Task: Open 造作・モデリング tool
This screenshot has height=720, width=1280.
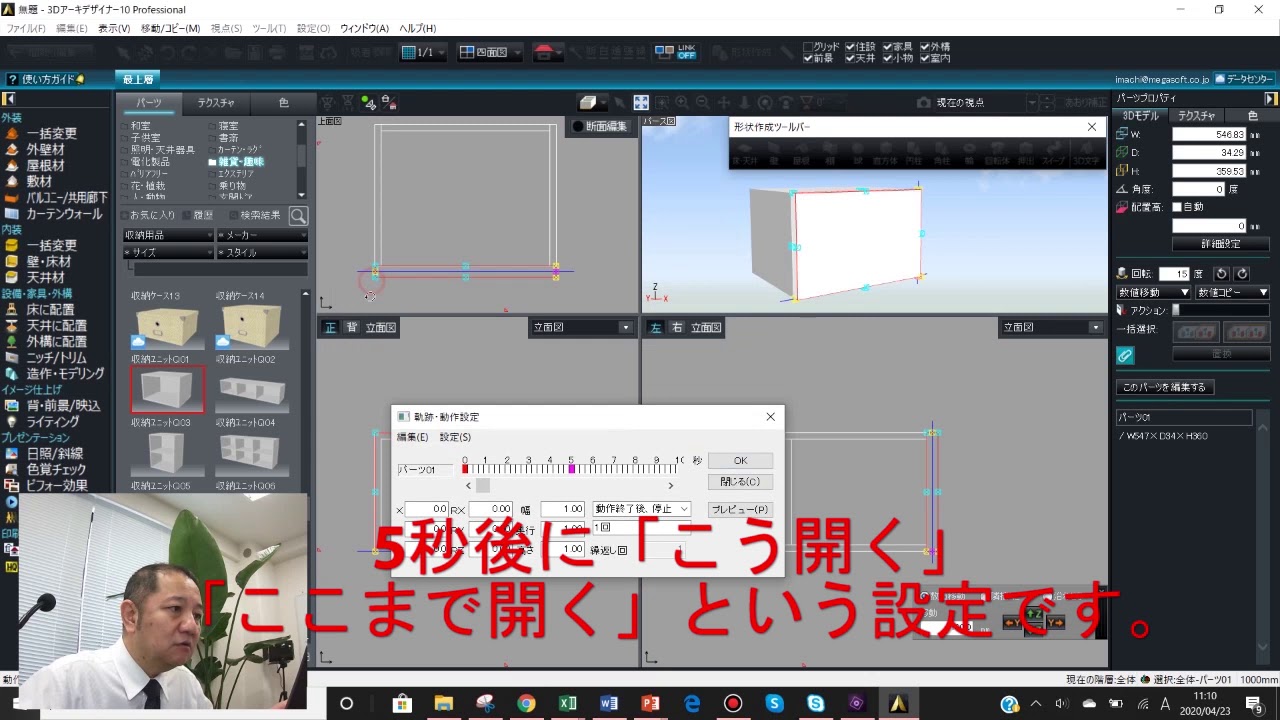Action: coord(65,373)
